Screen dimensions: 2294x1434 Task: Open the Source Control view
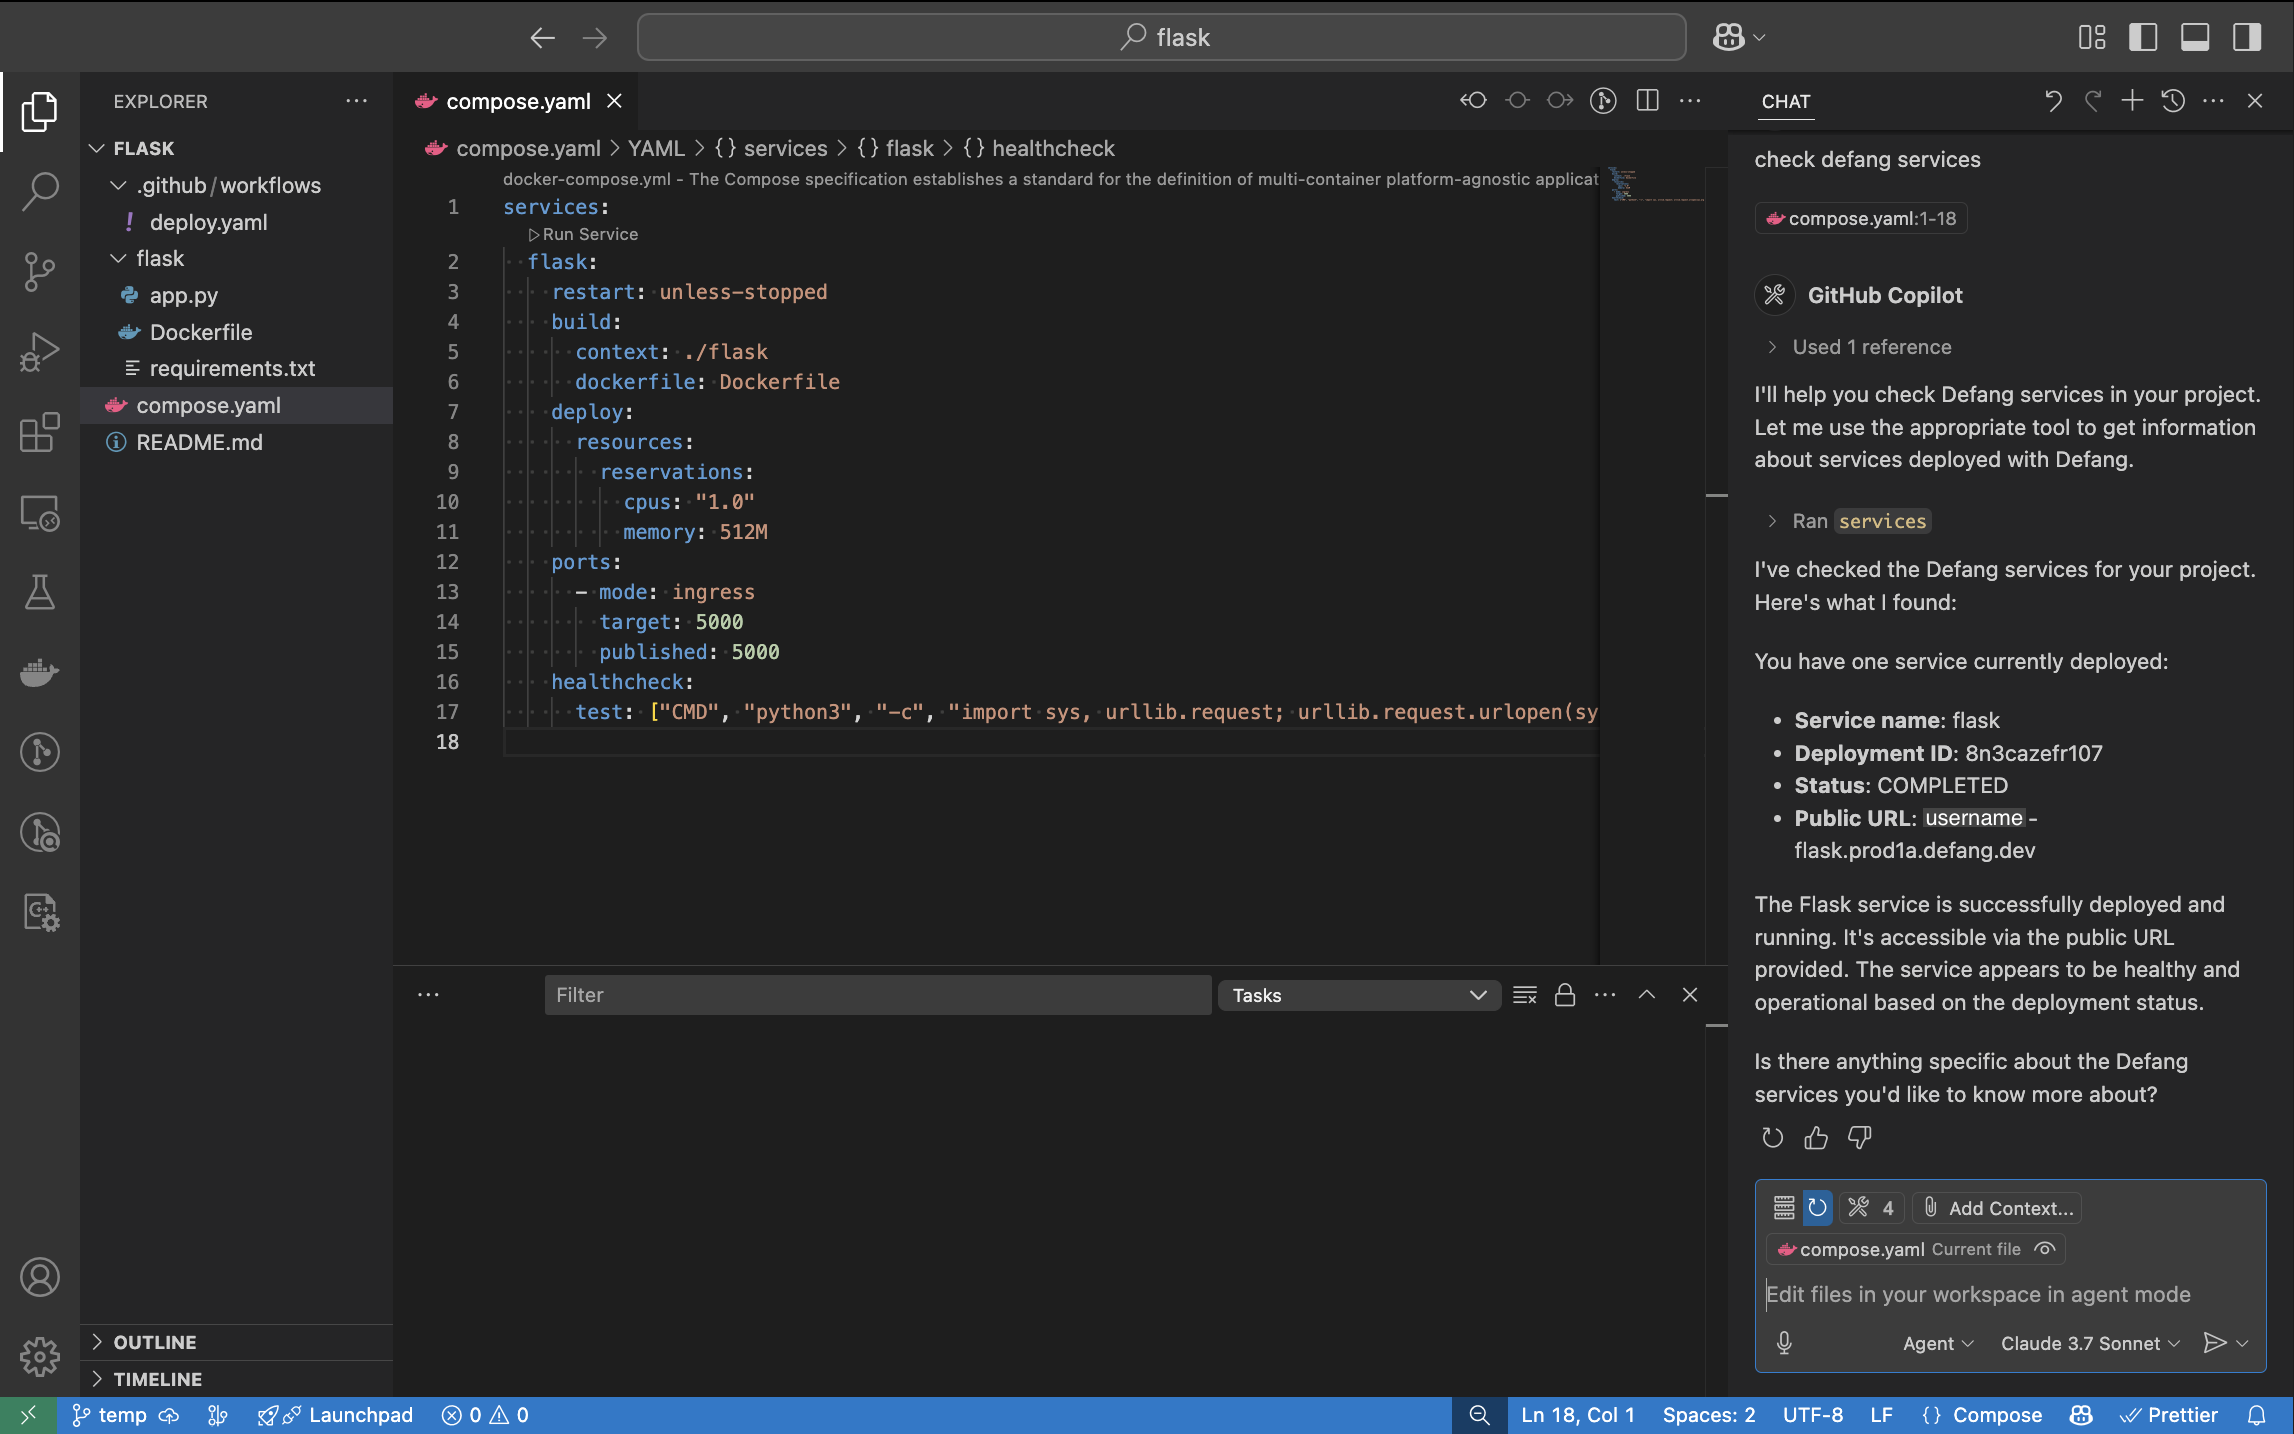[40, 271]
